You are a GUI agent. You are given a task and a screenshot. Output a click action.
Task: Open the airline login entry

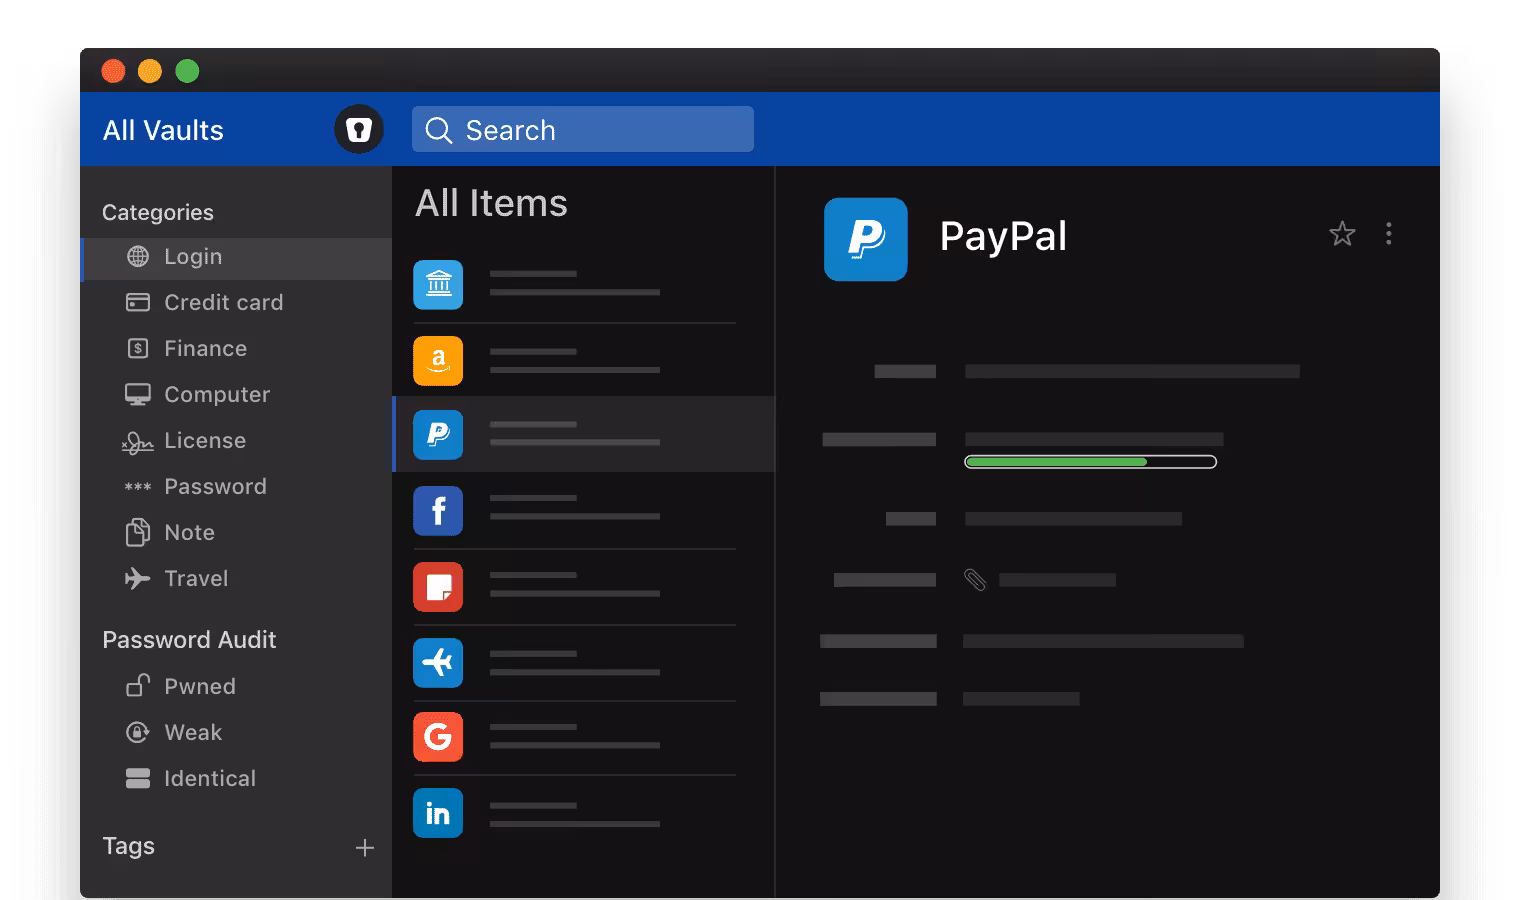coord(438,662)
